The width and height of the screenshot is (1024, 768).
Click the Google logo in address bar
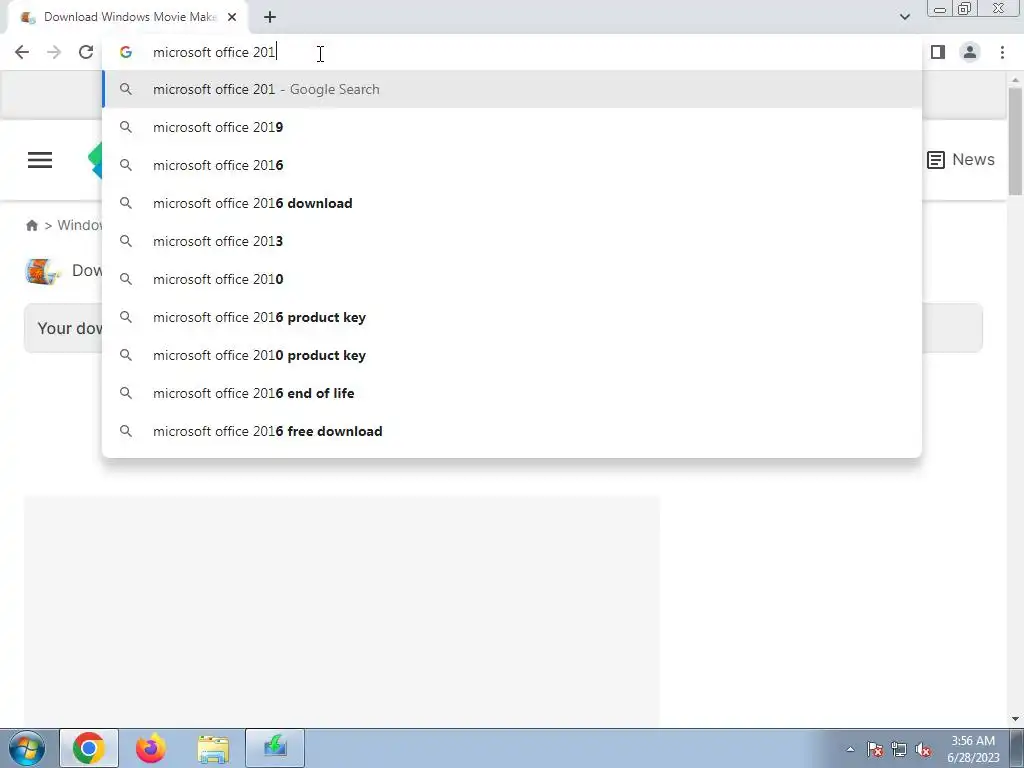126,52
